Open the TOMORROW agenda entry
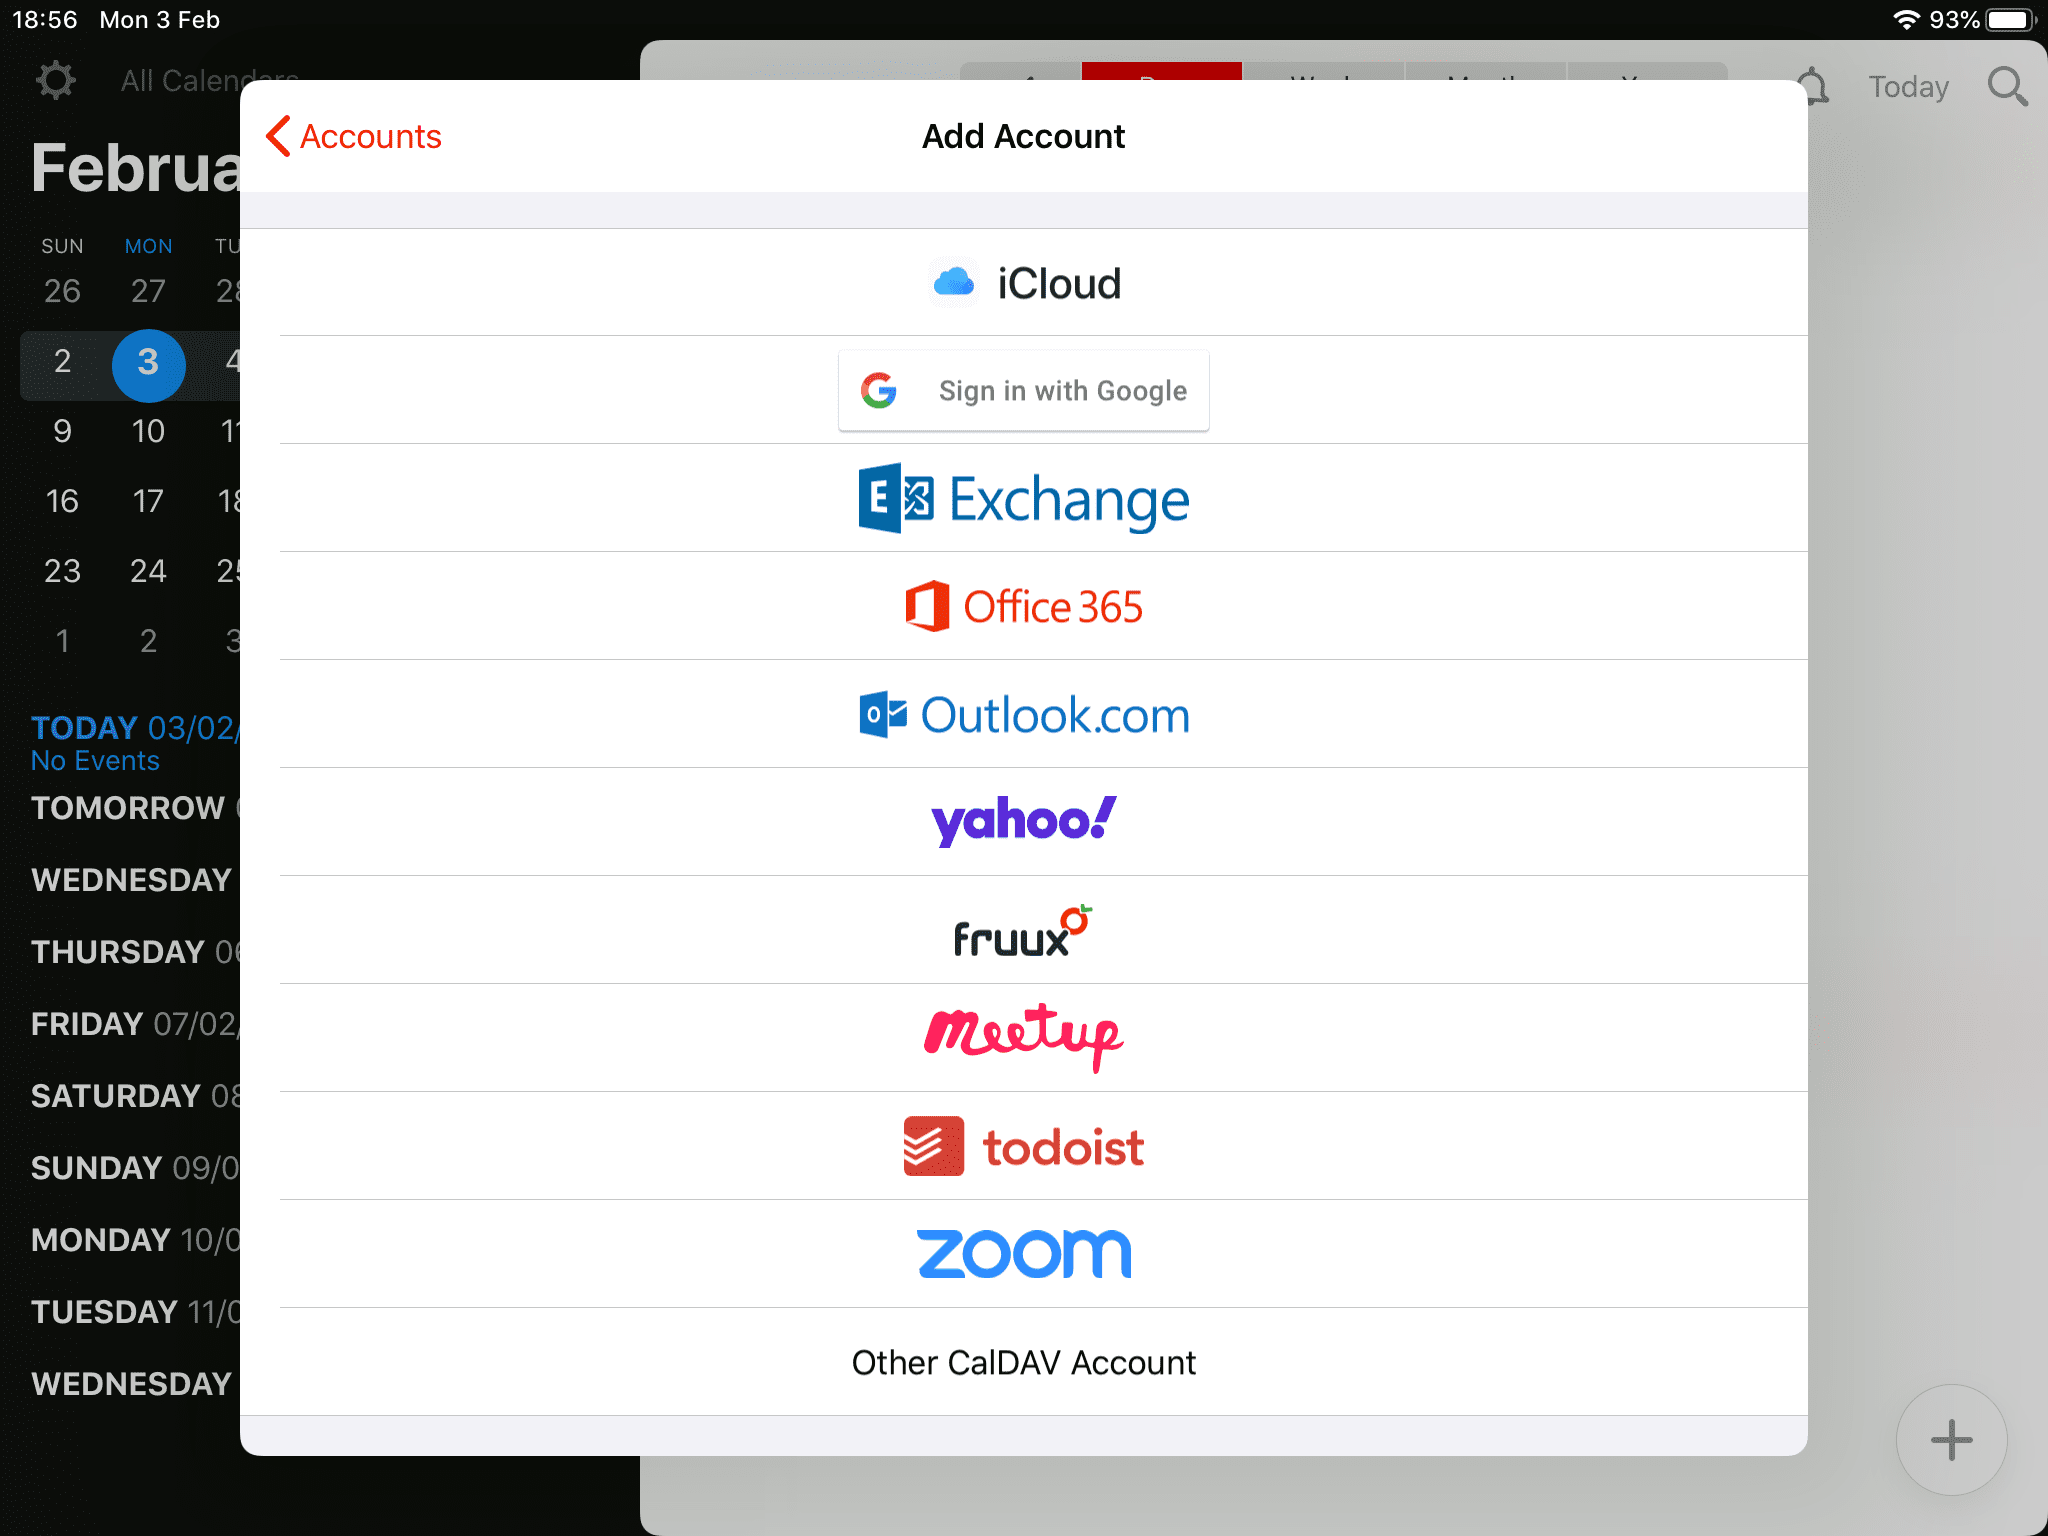 click(x=135, y=808)
